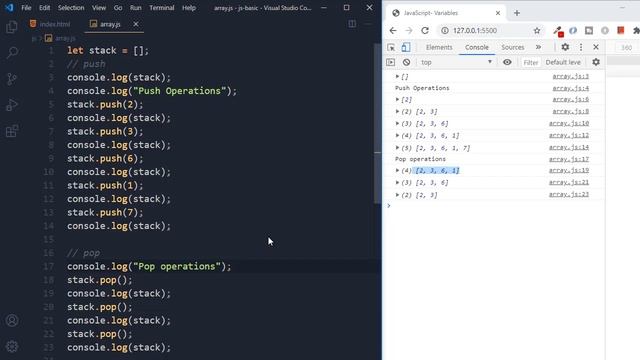Expand the empty array [] log entry
Image resolution: width=640 pixels, height=360 pixels.
pyautogui.click(x=397, y=76)
